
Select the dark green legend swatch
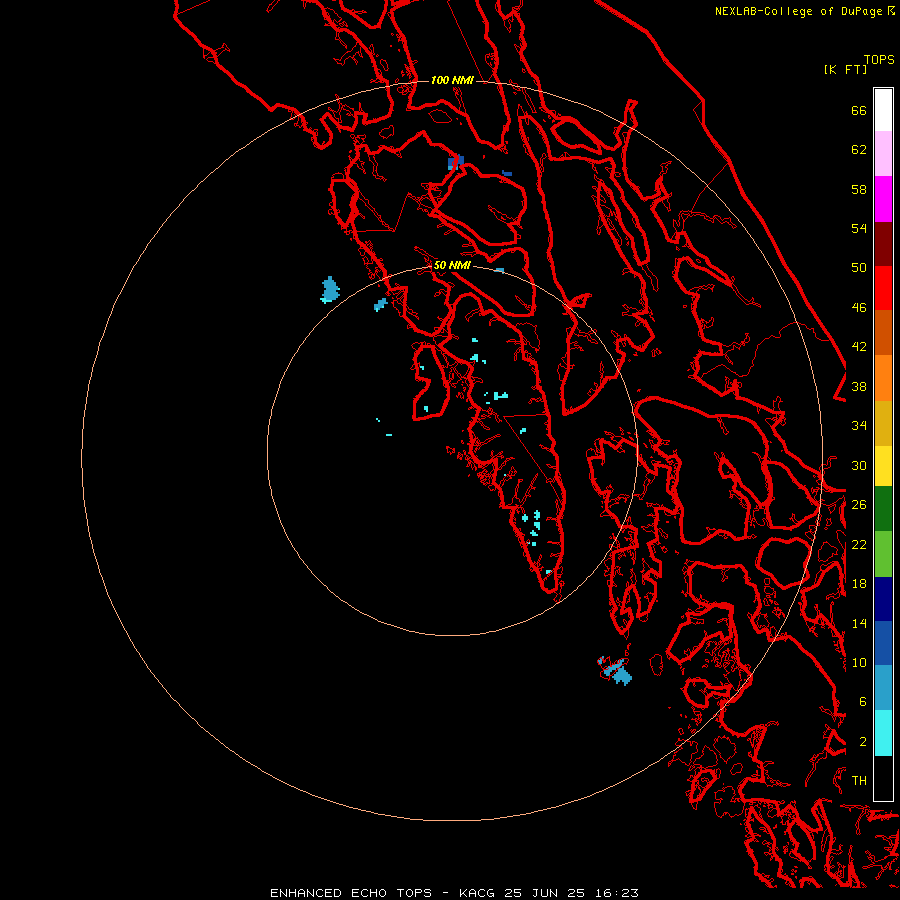(x=883, y=509)
